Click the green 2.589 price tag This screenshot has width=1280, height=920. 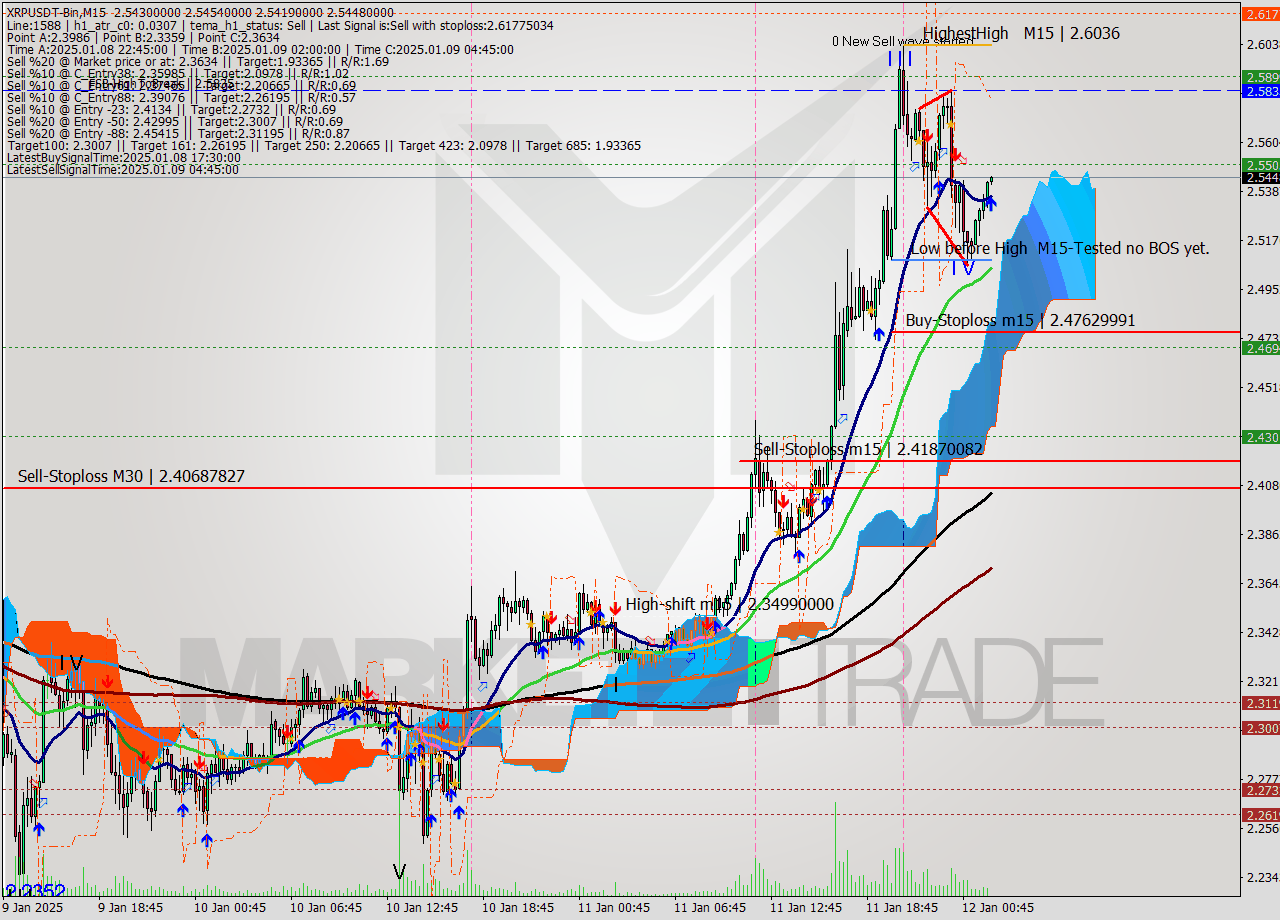point(1260,77)
